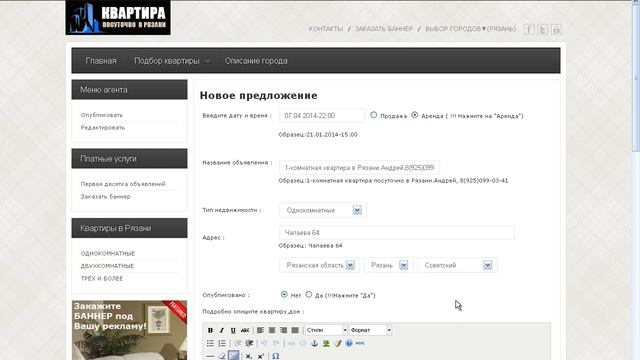This screenshot has width=640, height=360.
Task: Set 'Опубликовано' to 'Да'
Action: pyautogui.click(x=309, y=294)
